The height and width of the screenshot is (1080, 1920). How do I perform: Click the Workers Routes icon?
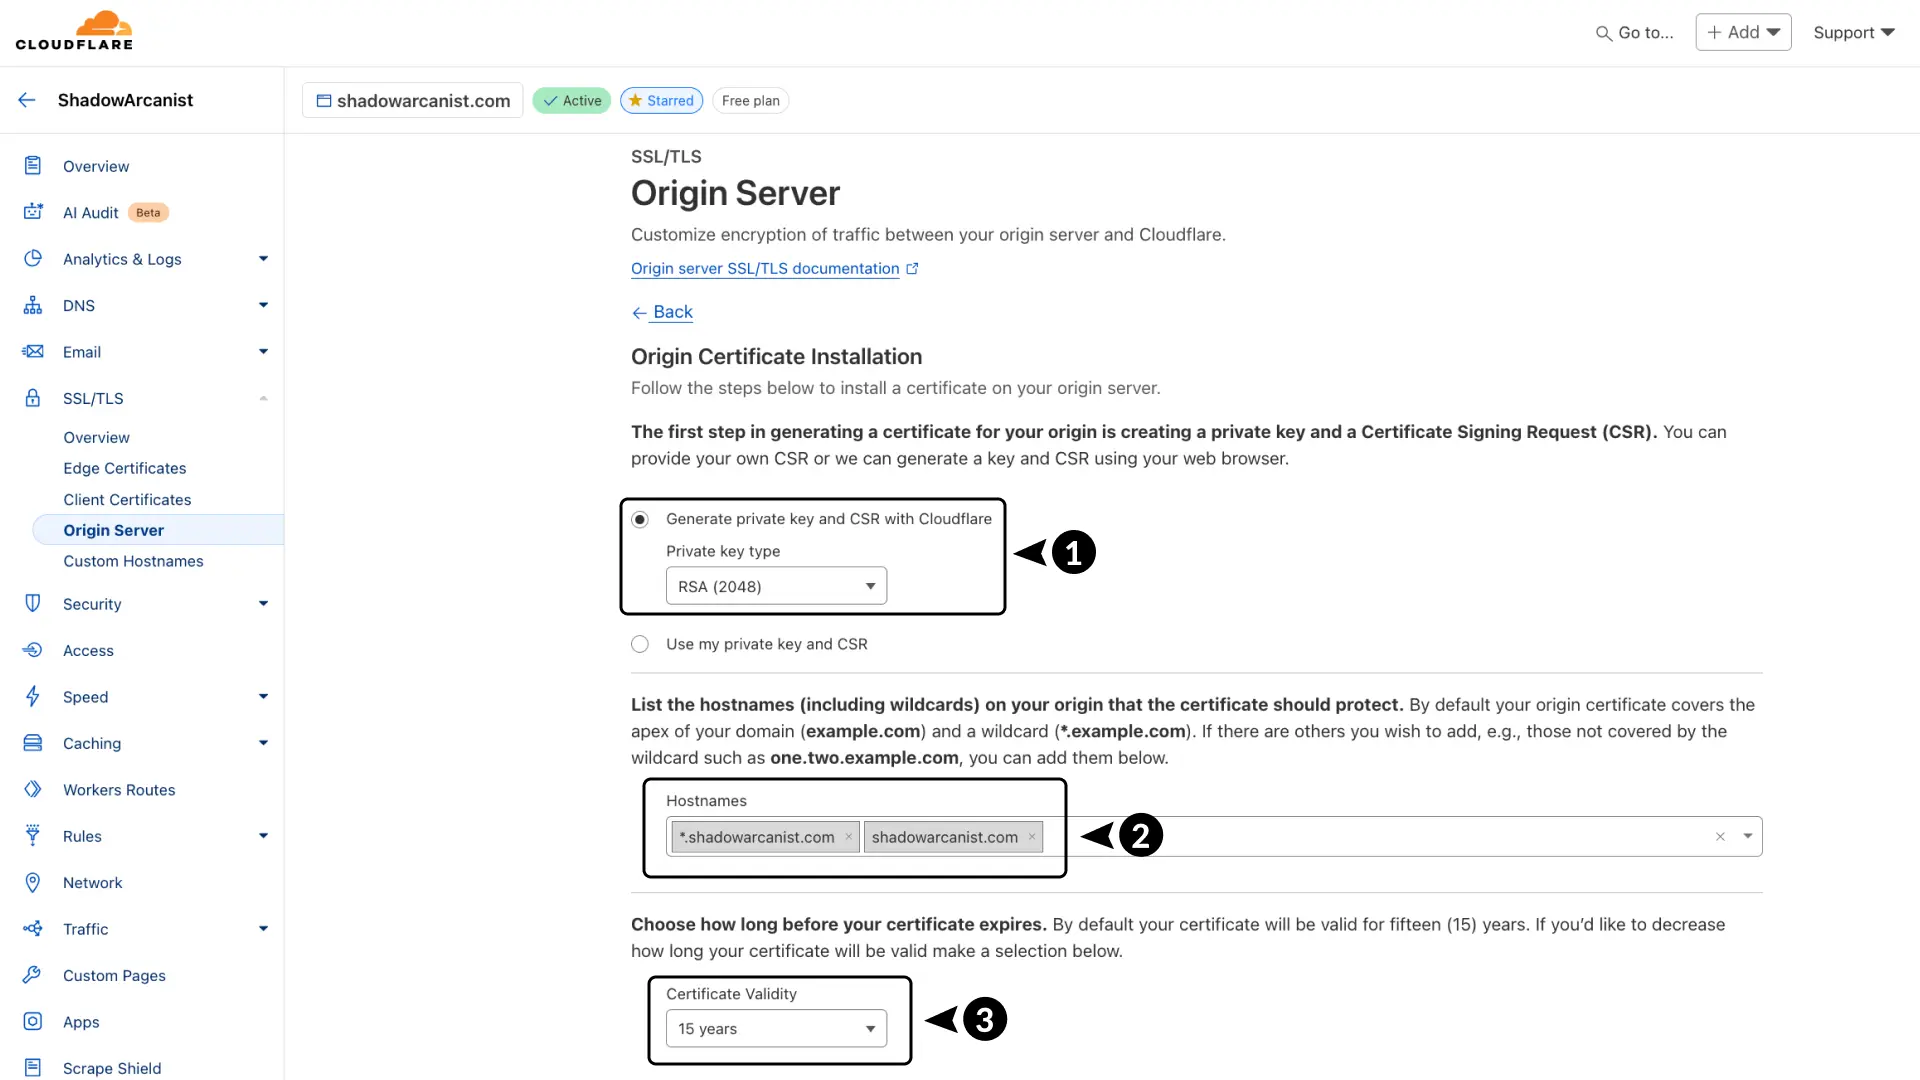(33, 789)
